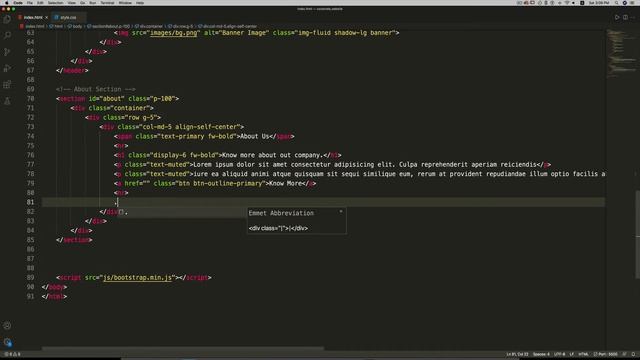Open the Edit menu

(x=40, y=3)
